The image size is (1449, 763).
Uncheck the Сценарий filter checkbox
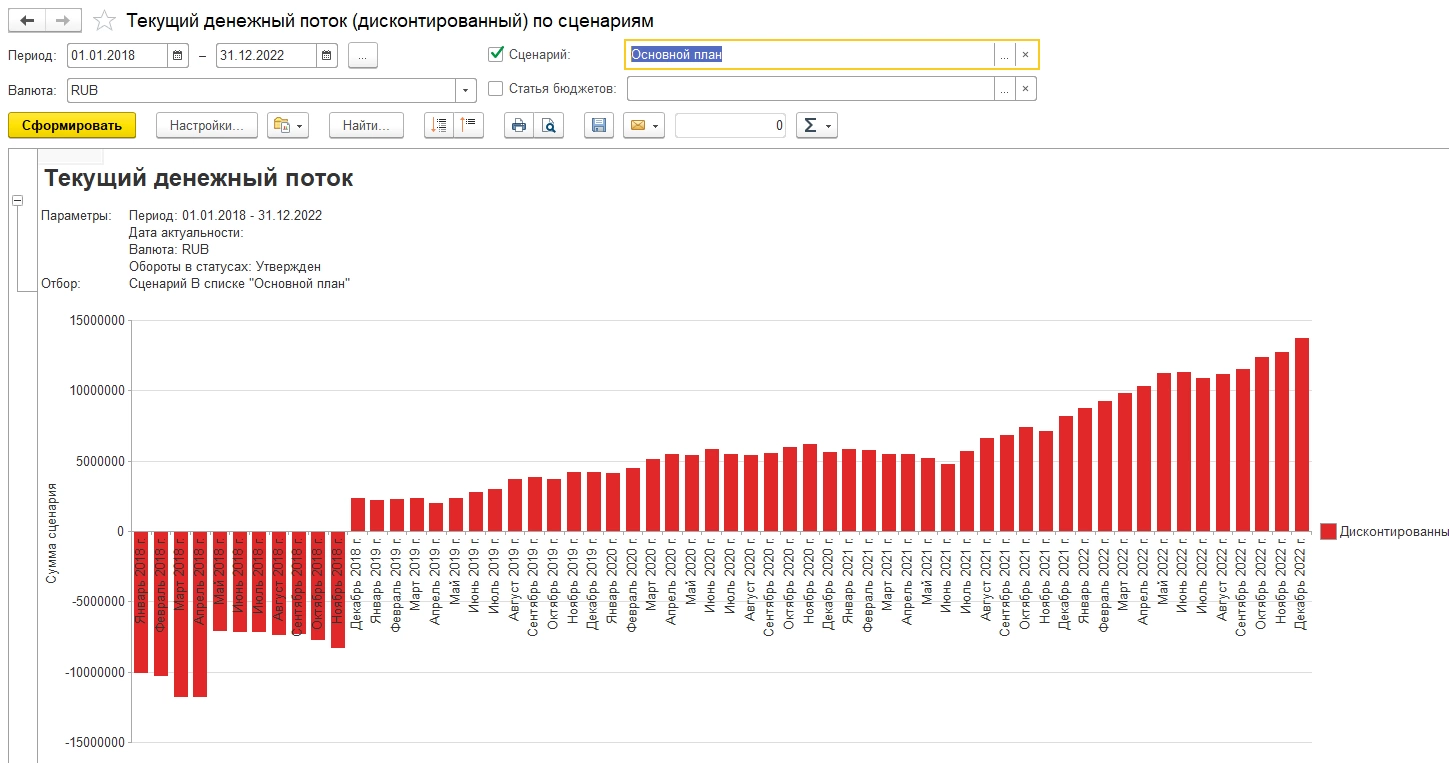pos(495,55)
